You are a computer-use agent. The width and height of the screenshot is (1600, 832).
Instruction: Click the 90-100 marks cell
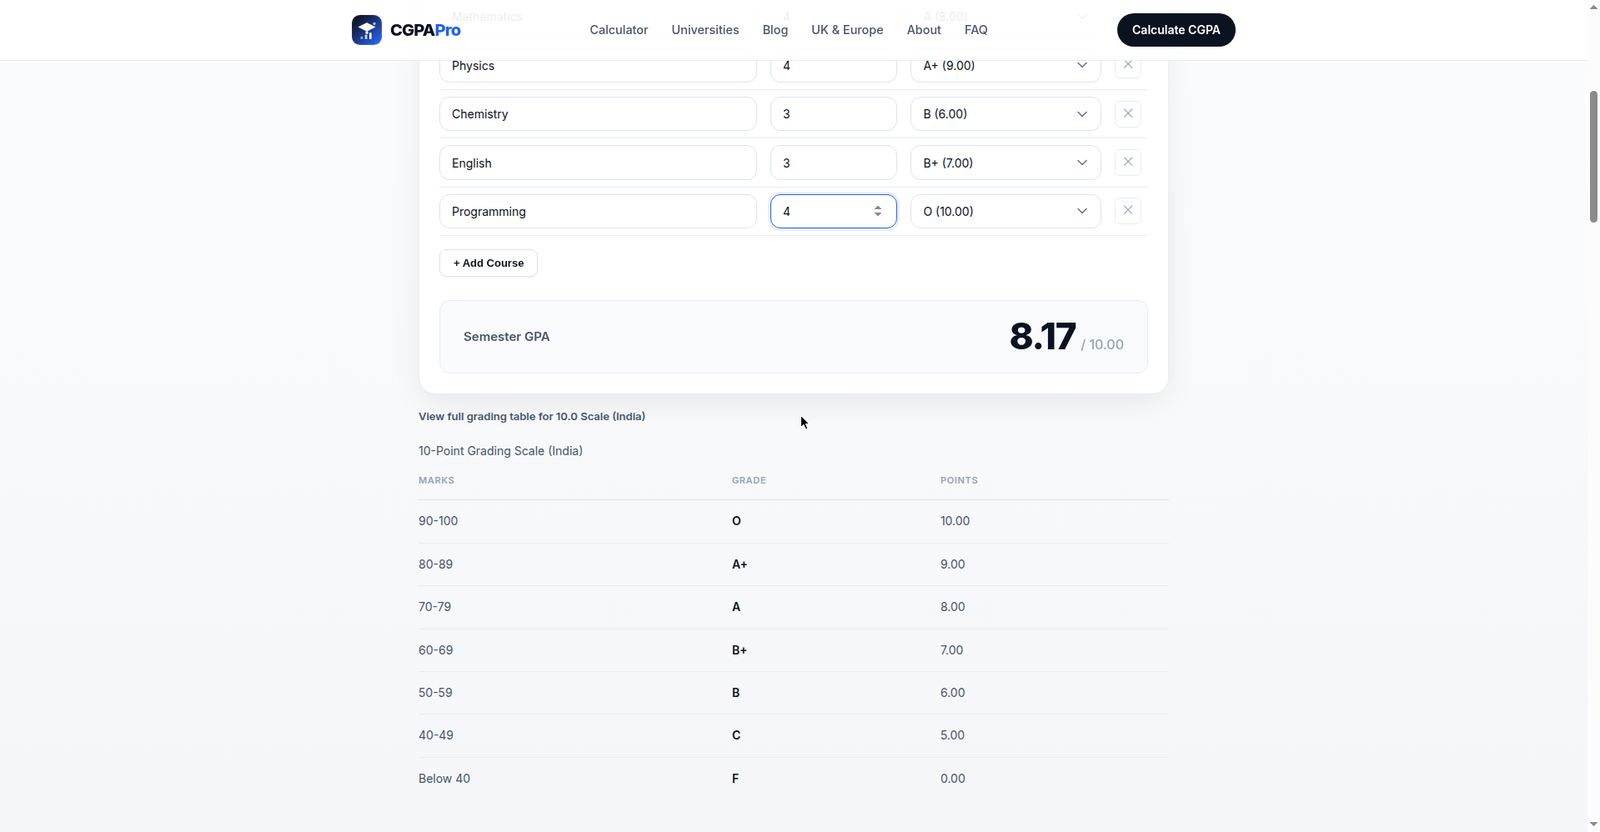point(438,521)
